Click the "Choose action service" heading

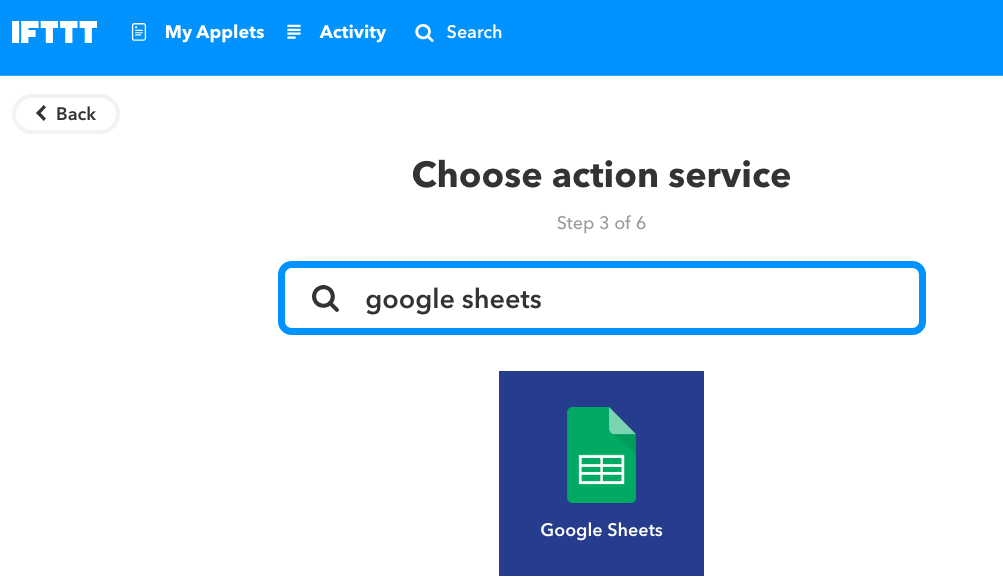click(601, 175)
